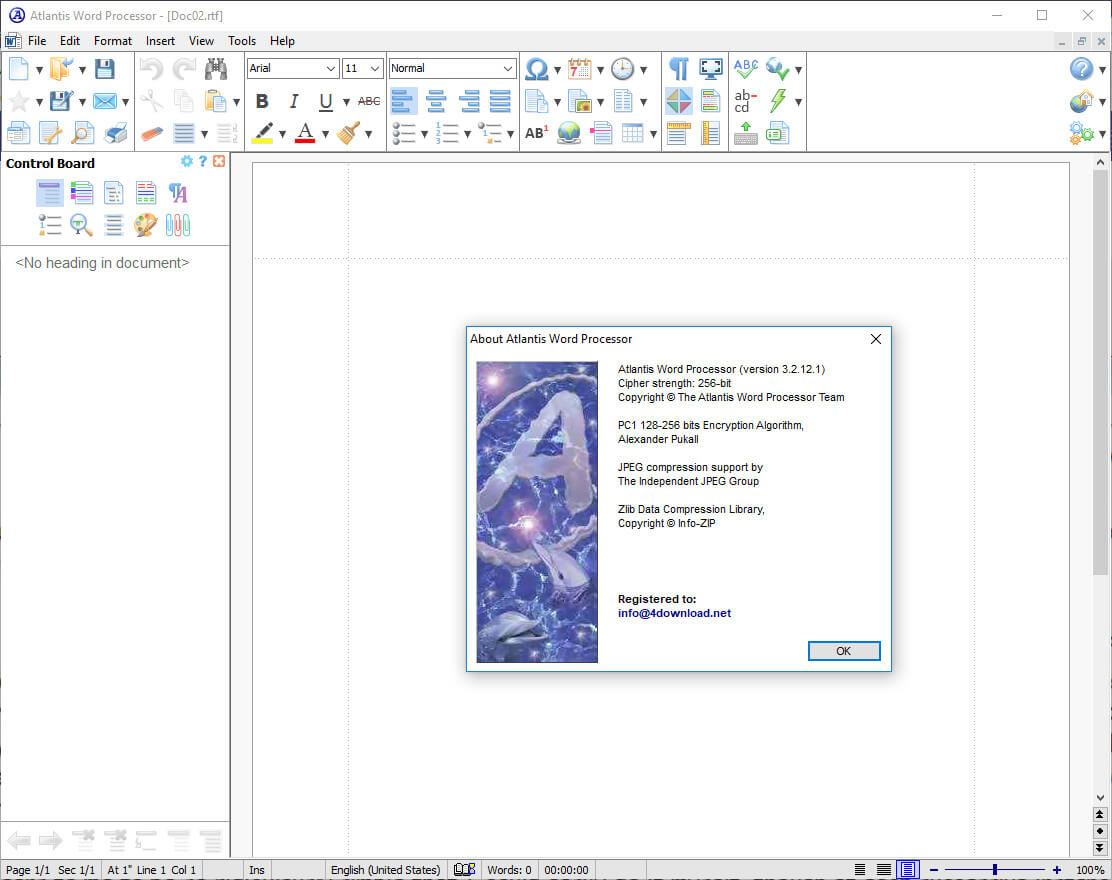The image size is (1112, 880).
Task: Click zoom in plus button
Action: coord(1057,869)
